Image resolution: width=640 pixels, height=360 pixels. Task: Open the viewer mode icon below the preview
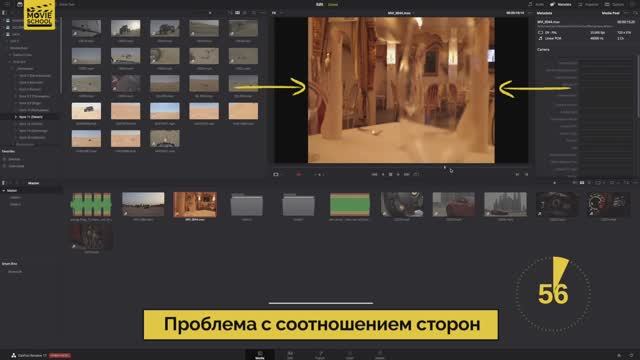(x=276, y=174)
